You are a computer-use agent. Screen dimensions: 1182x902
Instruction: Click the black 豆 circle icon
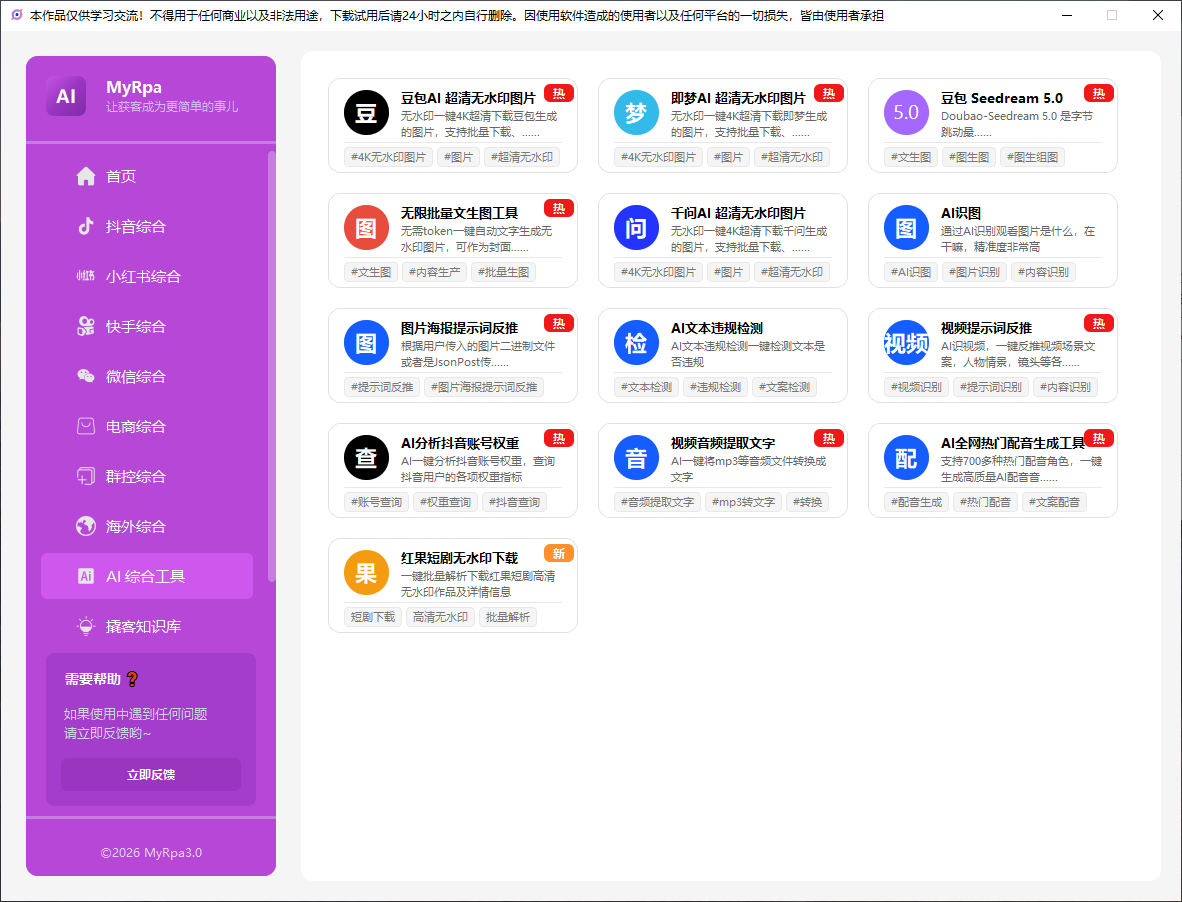click(x=366, y=112)
